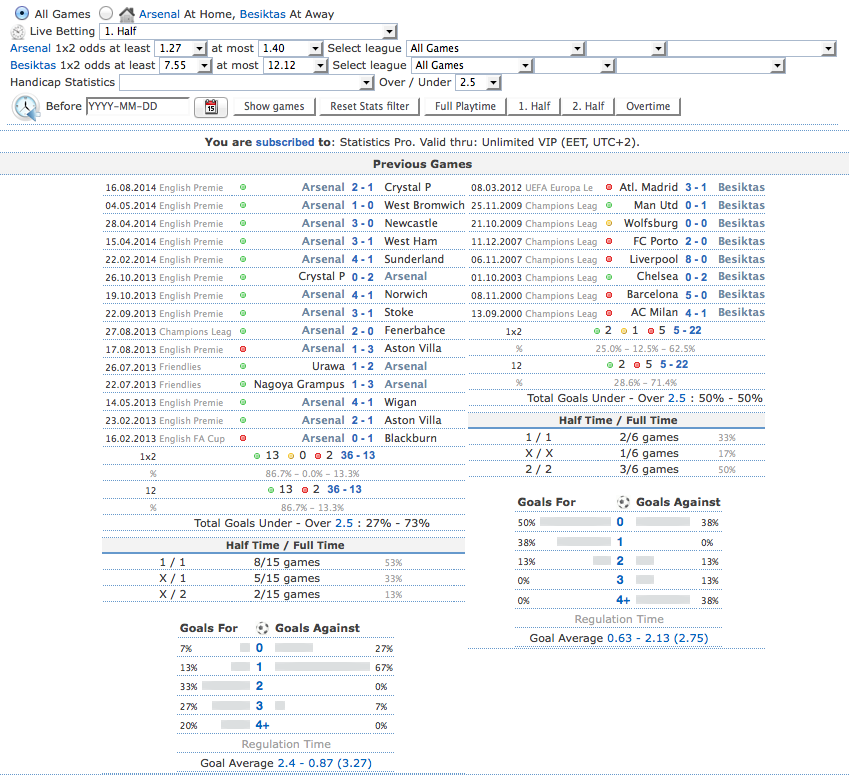The width and height of the screenshot is (849, 775).
Task: Switch to 2. Half tab
Action: [x=588, y=107]
